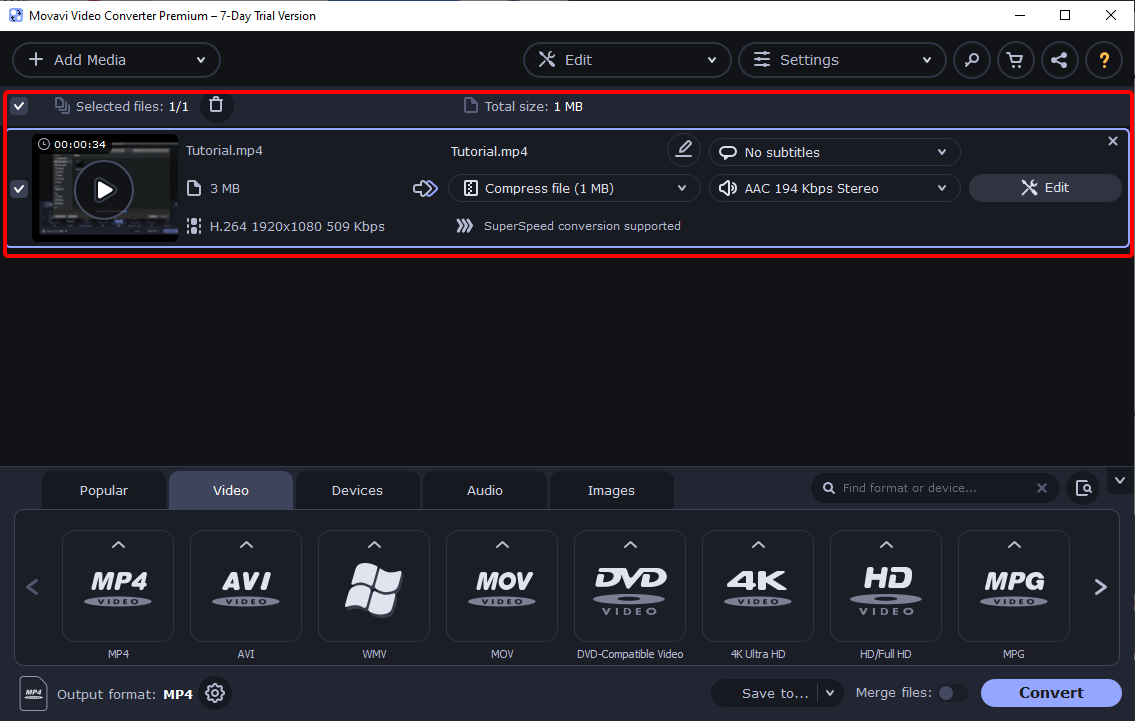Open output format settings gear

[x=215, y=693]
